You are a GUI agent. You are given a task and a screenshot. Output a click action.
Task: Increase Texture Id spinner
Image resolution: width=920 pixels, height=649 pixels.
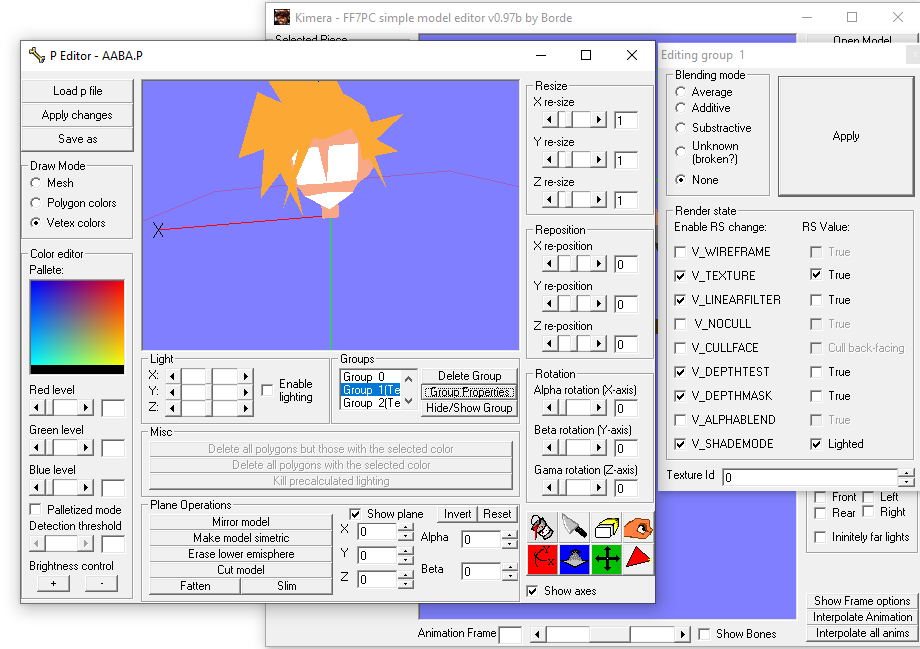point(907,473)
